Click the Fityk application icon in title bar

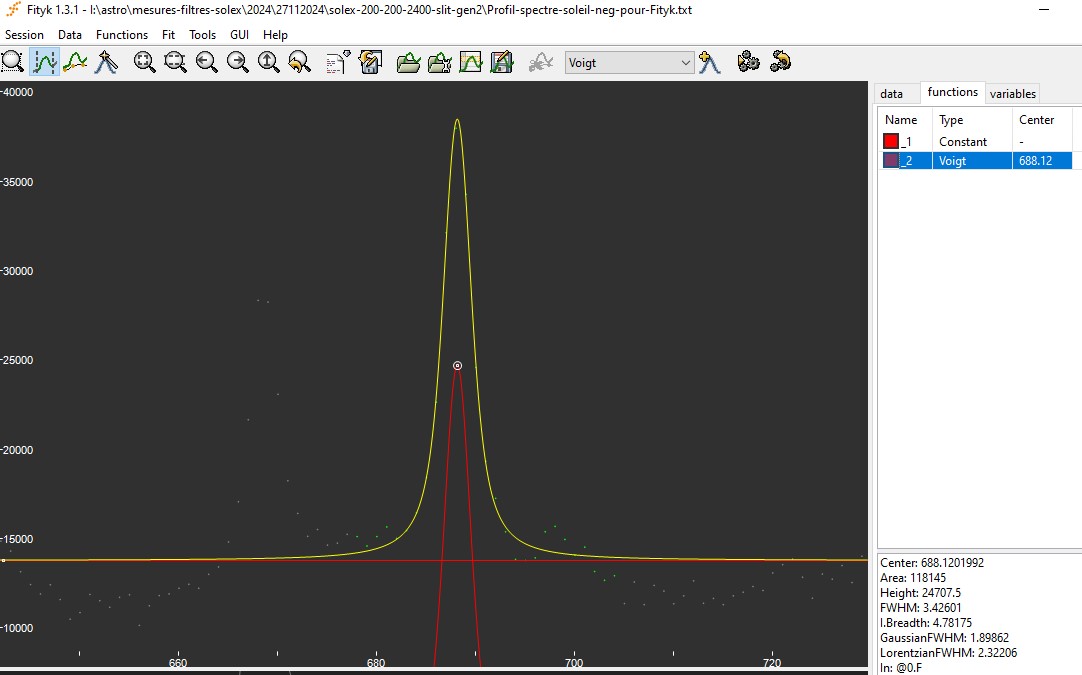tap(13, 10)
